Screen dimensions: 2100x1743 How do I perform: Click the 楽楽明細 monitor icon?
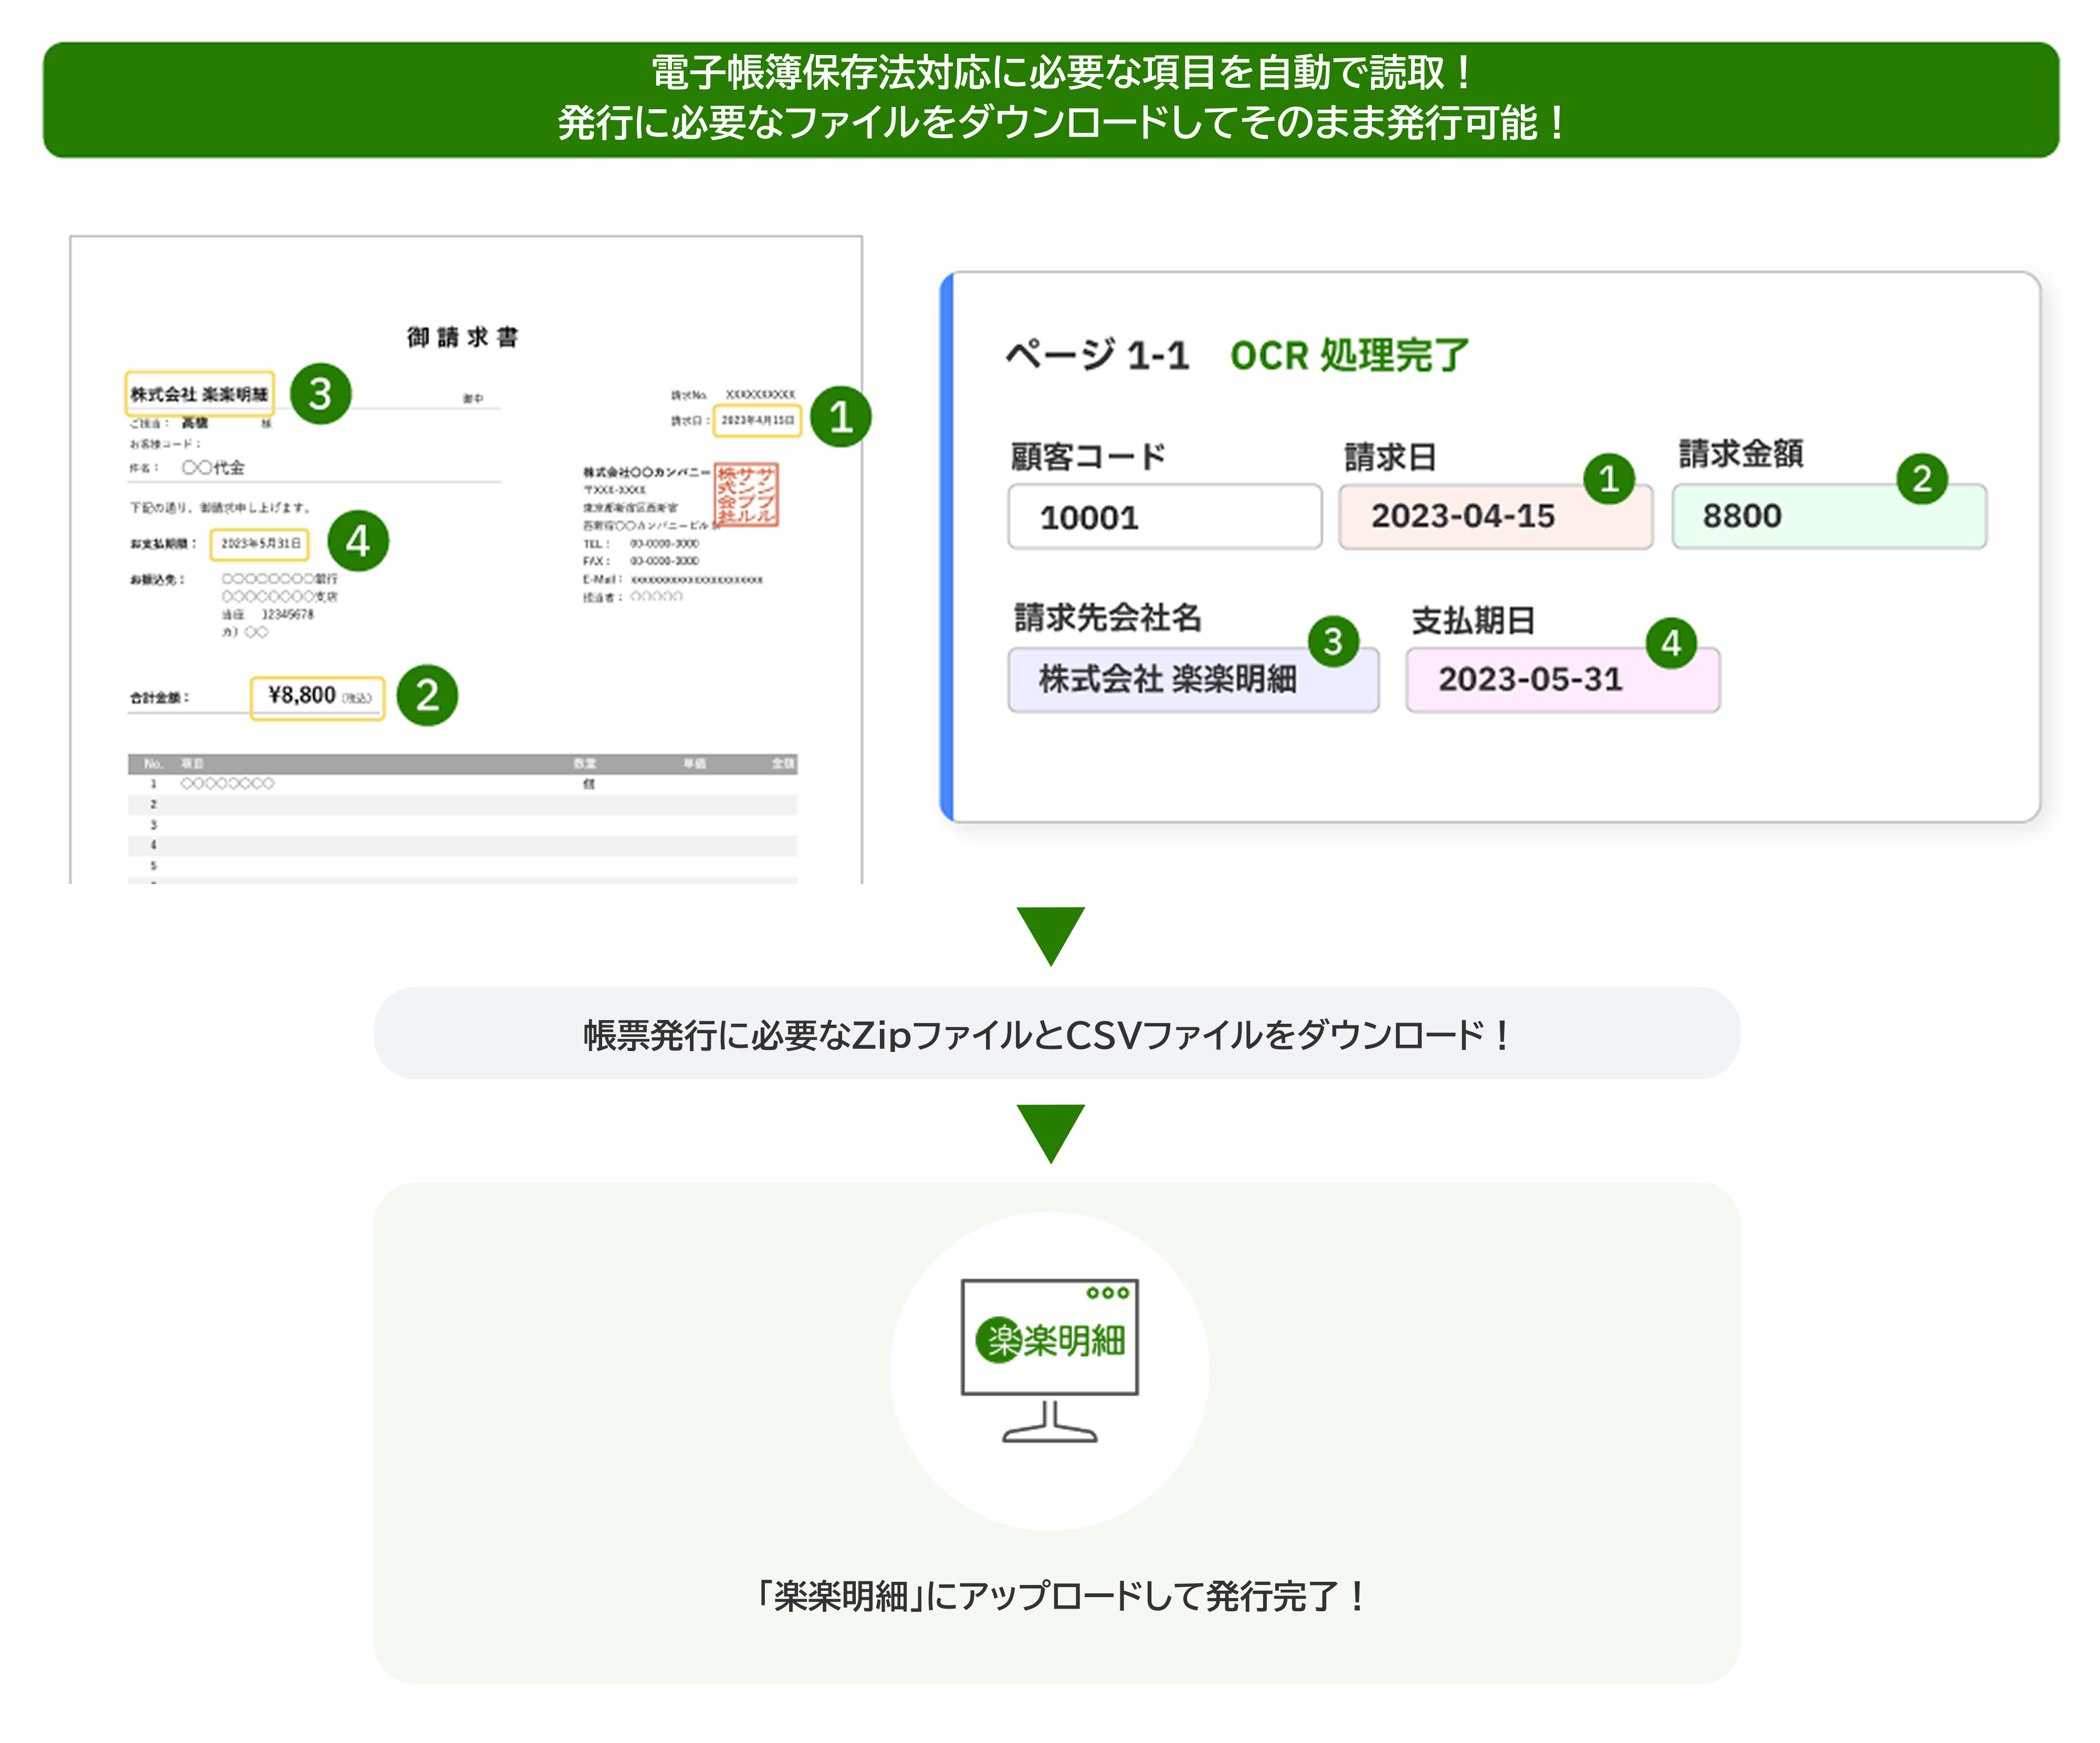click(x=1049, y=1360)
